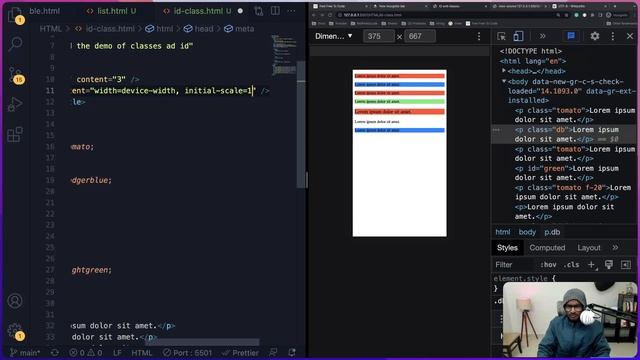
Task: Open the Accounts menu in activity bar
Action: (15, 300)
